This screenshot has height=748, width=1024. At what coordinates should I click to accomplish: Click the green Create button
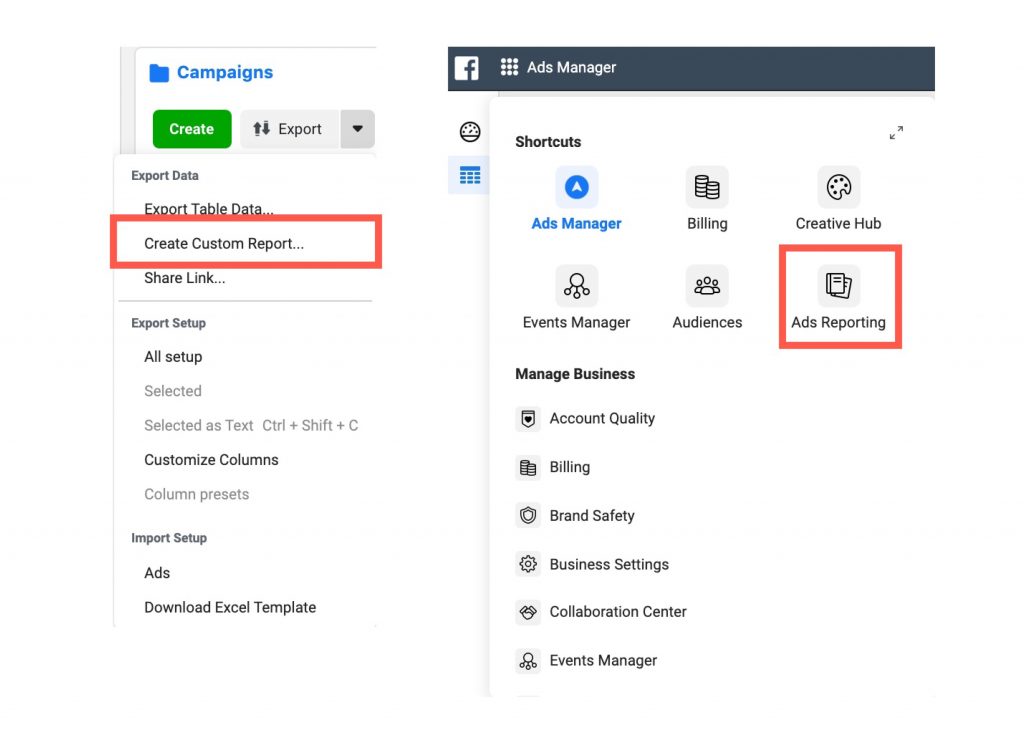[x=192, y=129]
